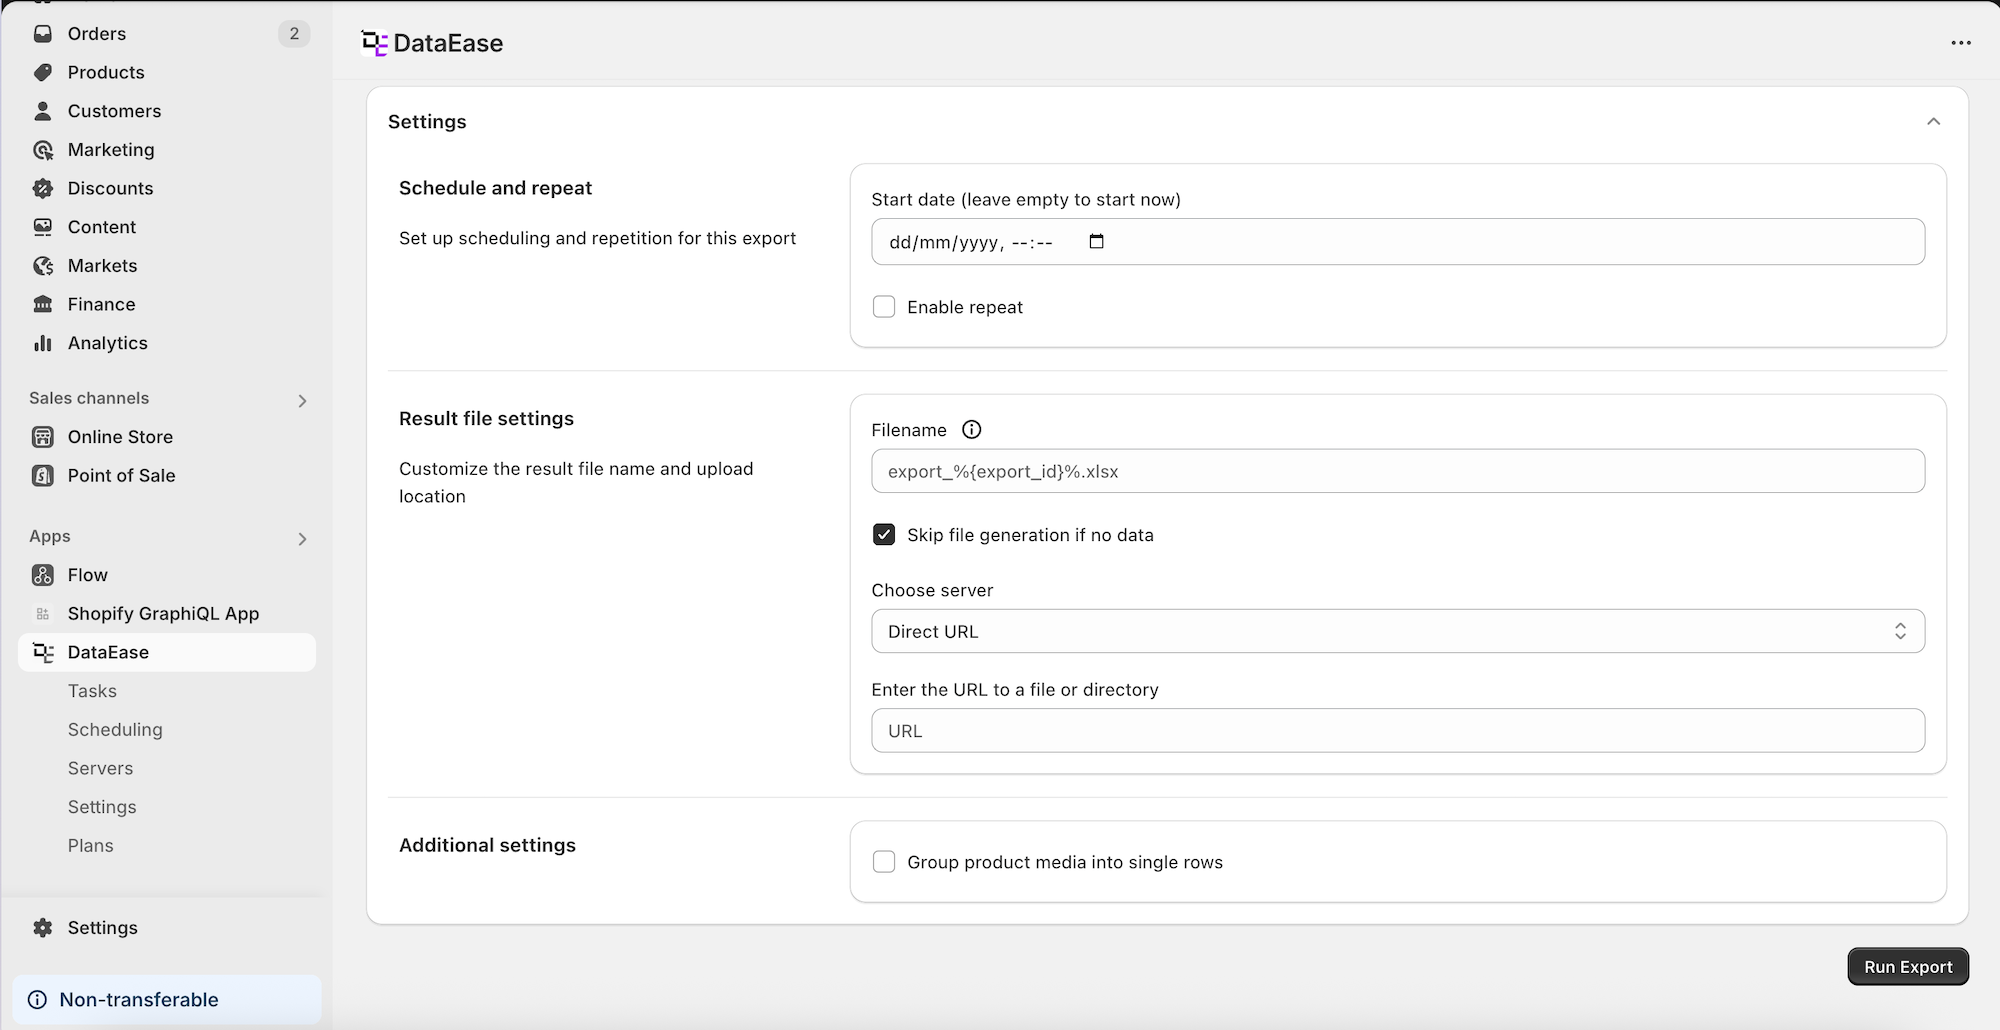Open DataEase app Settings submenu item
Viewport: 2000px width, 1030px height.
102,807
